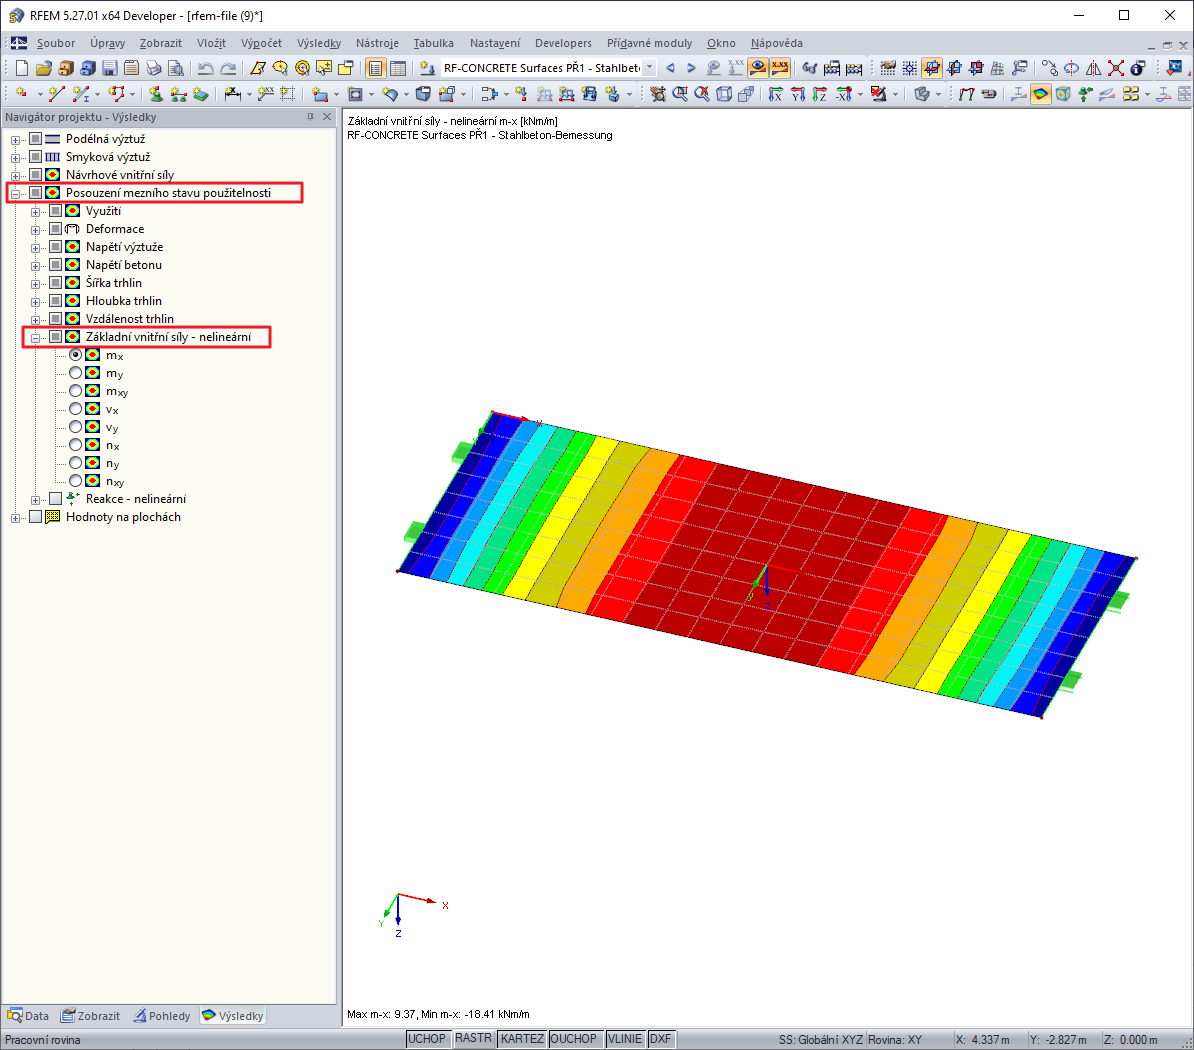Toggle isometric wireframe box view
Screen dimensions: 1194x1050
pos(724,94)
